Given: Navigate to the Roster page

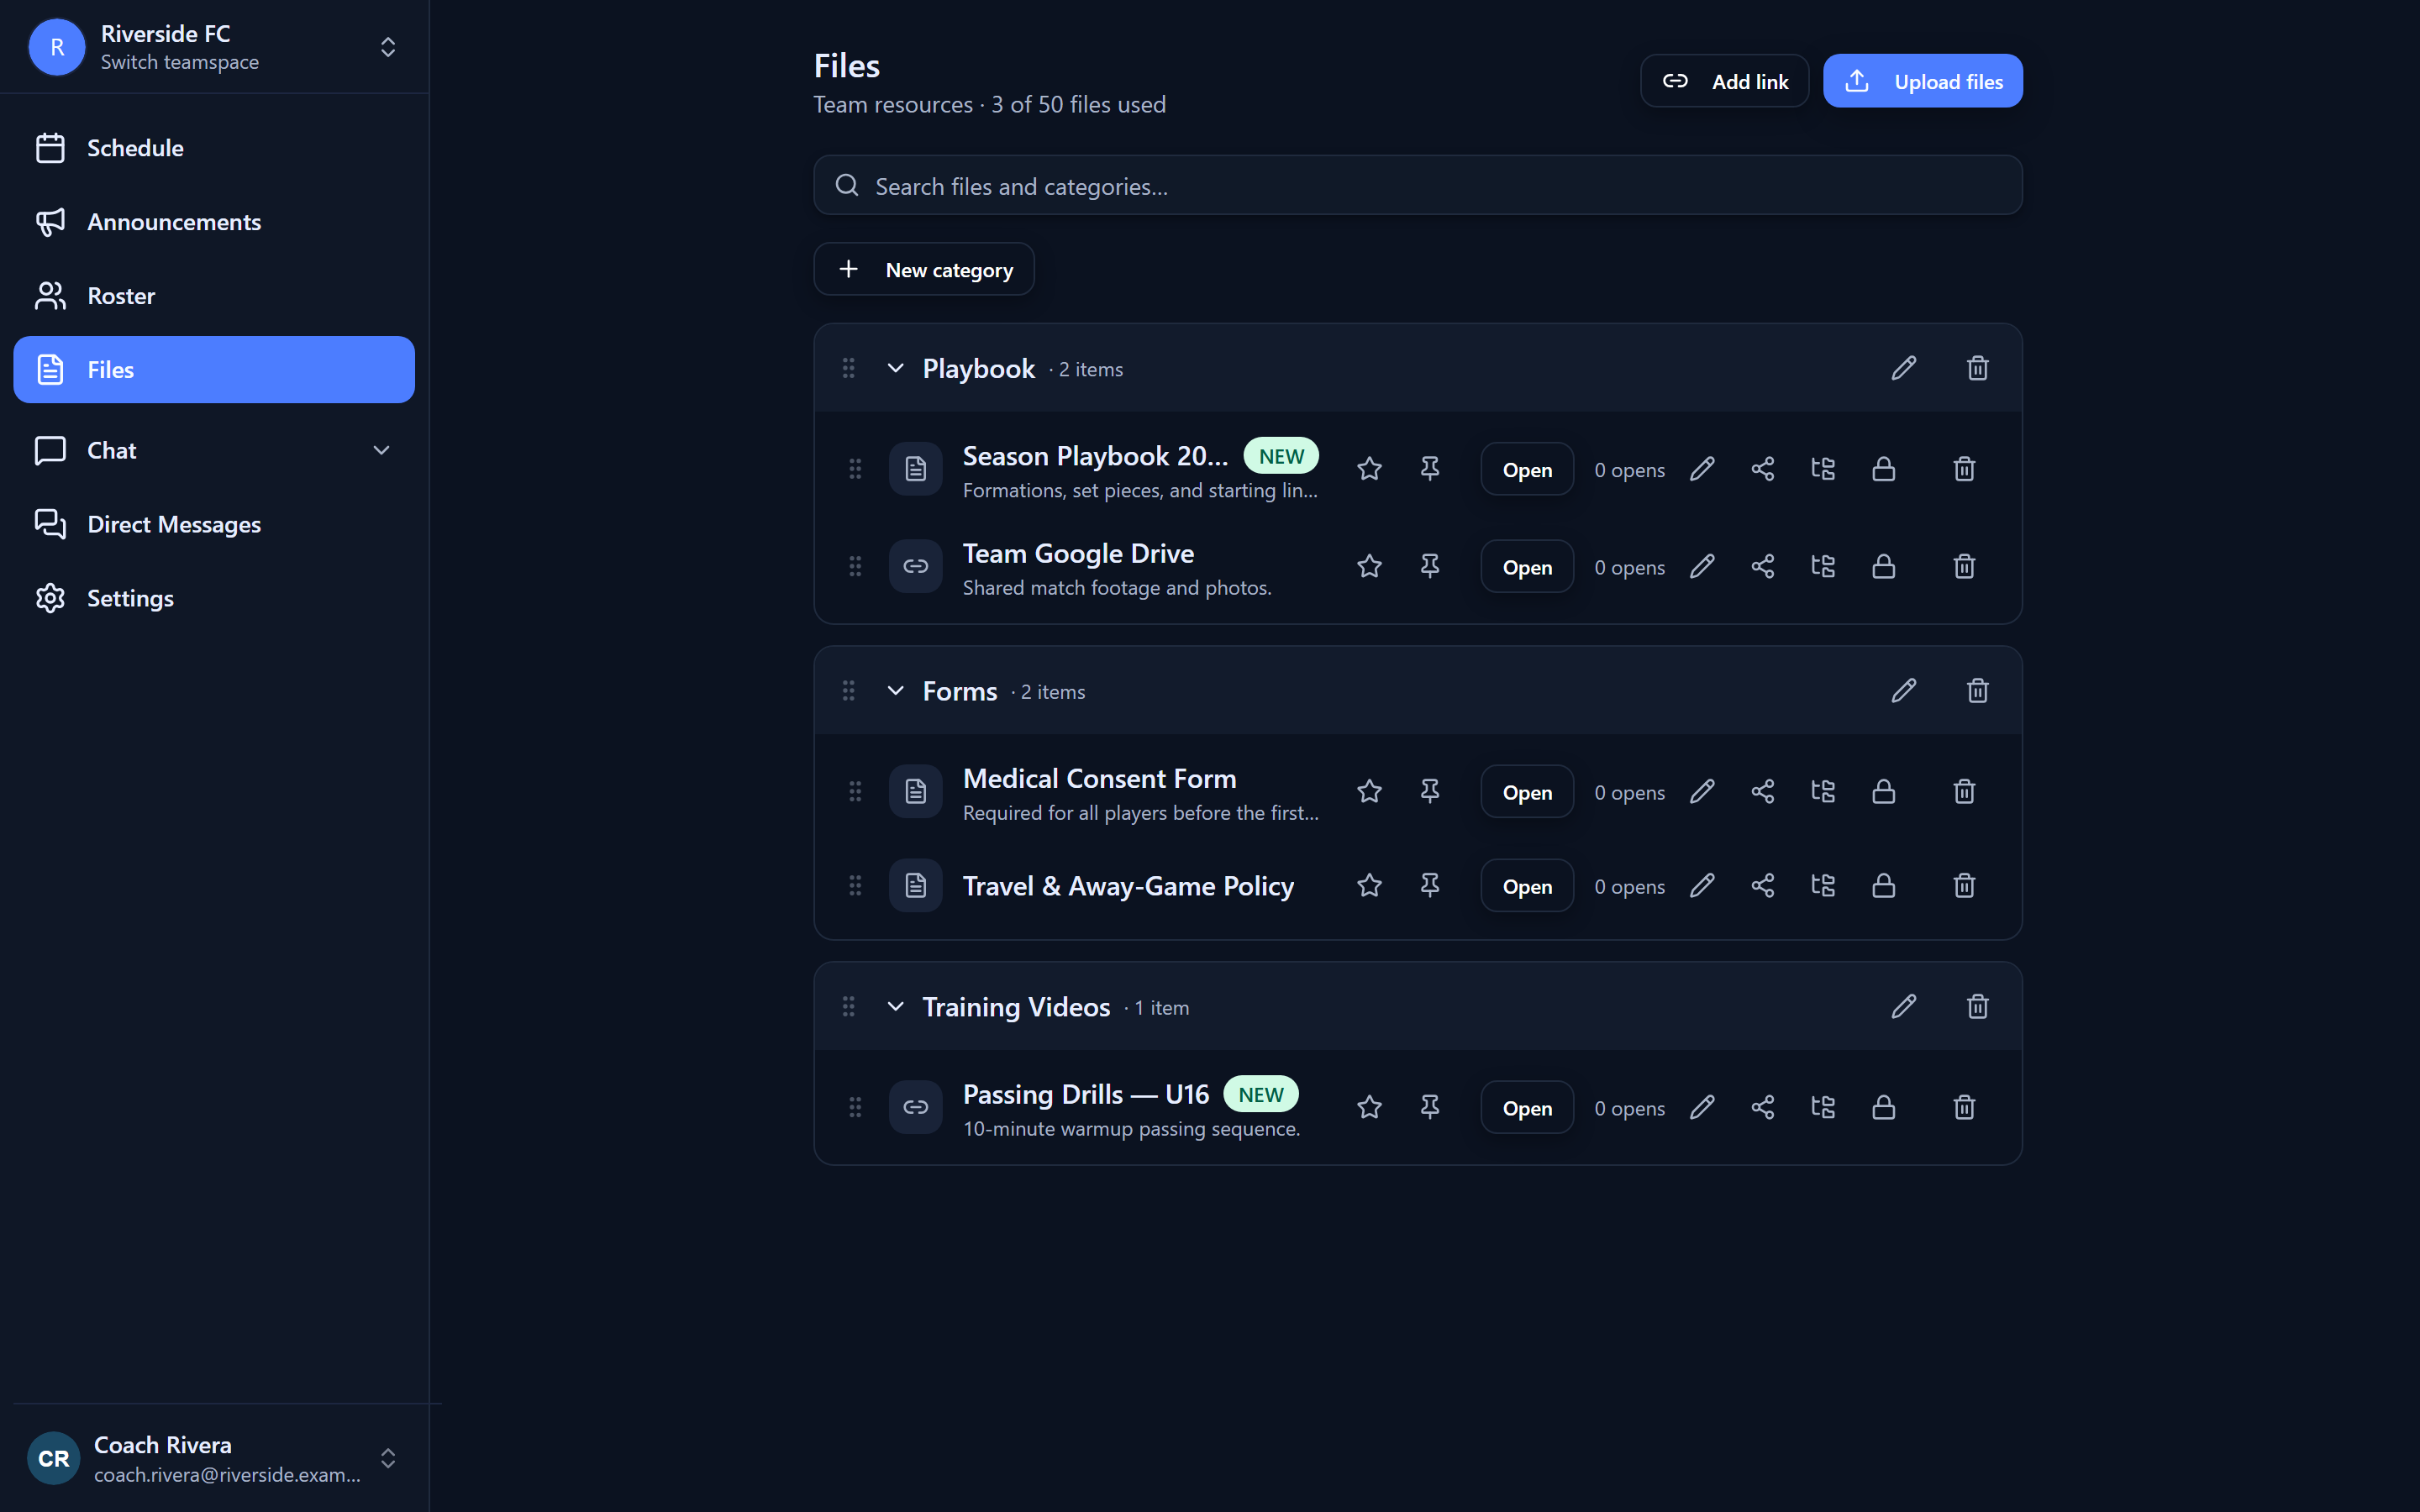Looking at the screenshot, I should pyautogui.click(x=214, y=296).
